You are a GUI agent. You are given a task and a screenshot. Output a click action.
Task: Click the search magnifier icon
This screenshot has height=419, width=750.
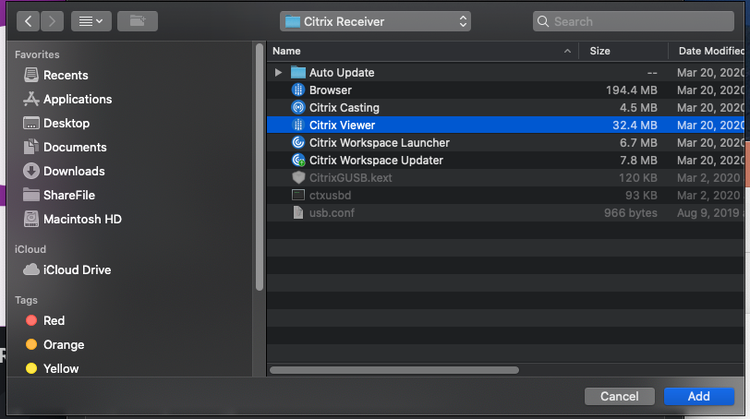[x=543, y=22]
